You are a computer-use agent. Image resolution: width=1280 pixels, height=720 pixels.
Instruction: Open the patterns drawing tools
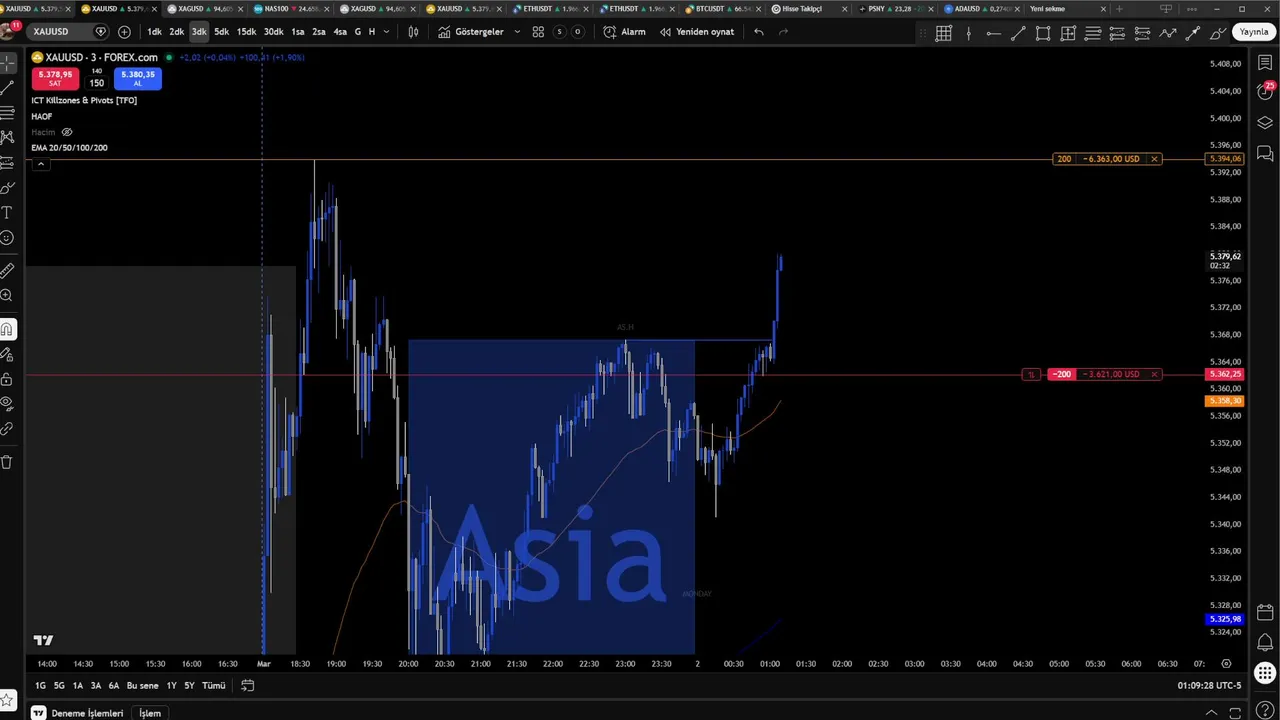coord(7,137)
